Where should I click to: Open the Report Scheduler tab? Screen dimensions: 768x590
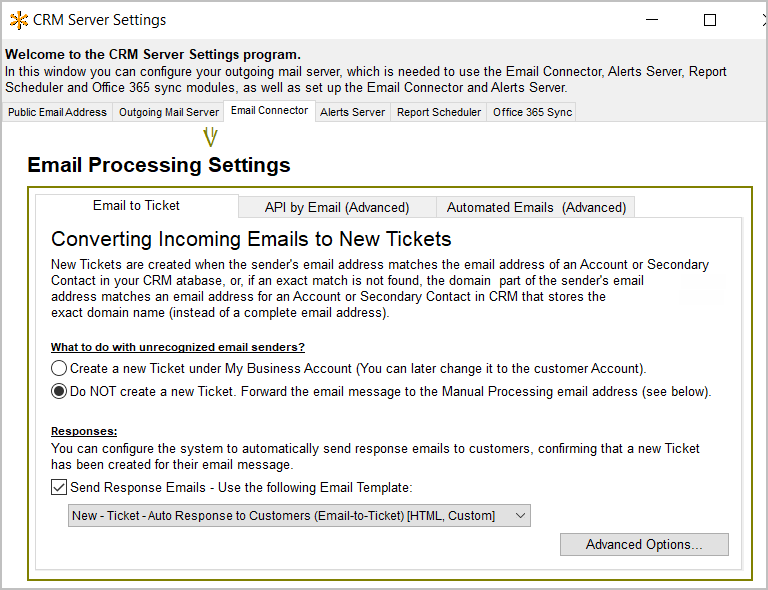(x=438, y=112)
